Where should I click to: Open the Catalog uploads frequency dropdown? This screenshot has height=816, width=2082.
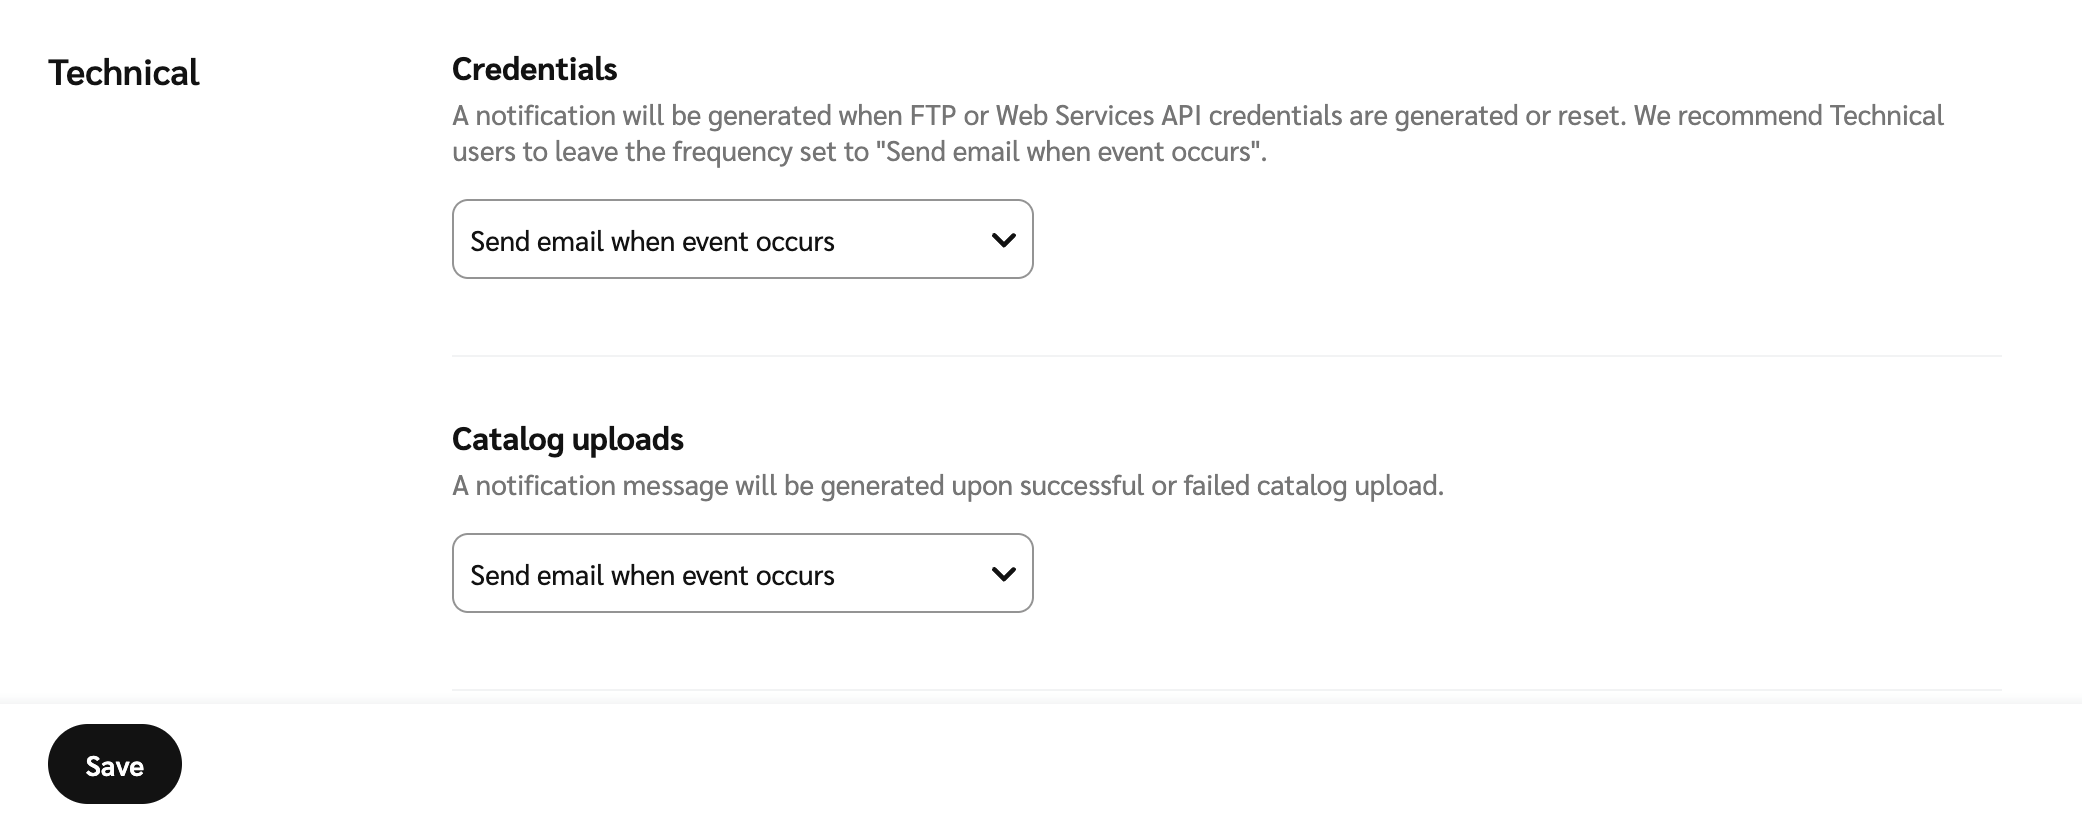pos(742,573)
